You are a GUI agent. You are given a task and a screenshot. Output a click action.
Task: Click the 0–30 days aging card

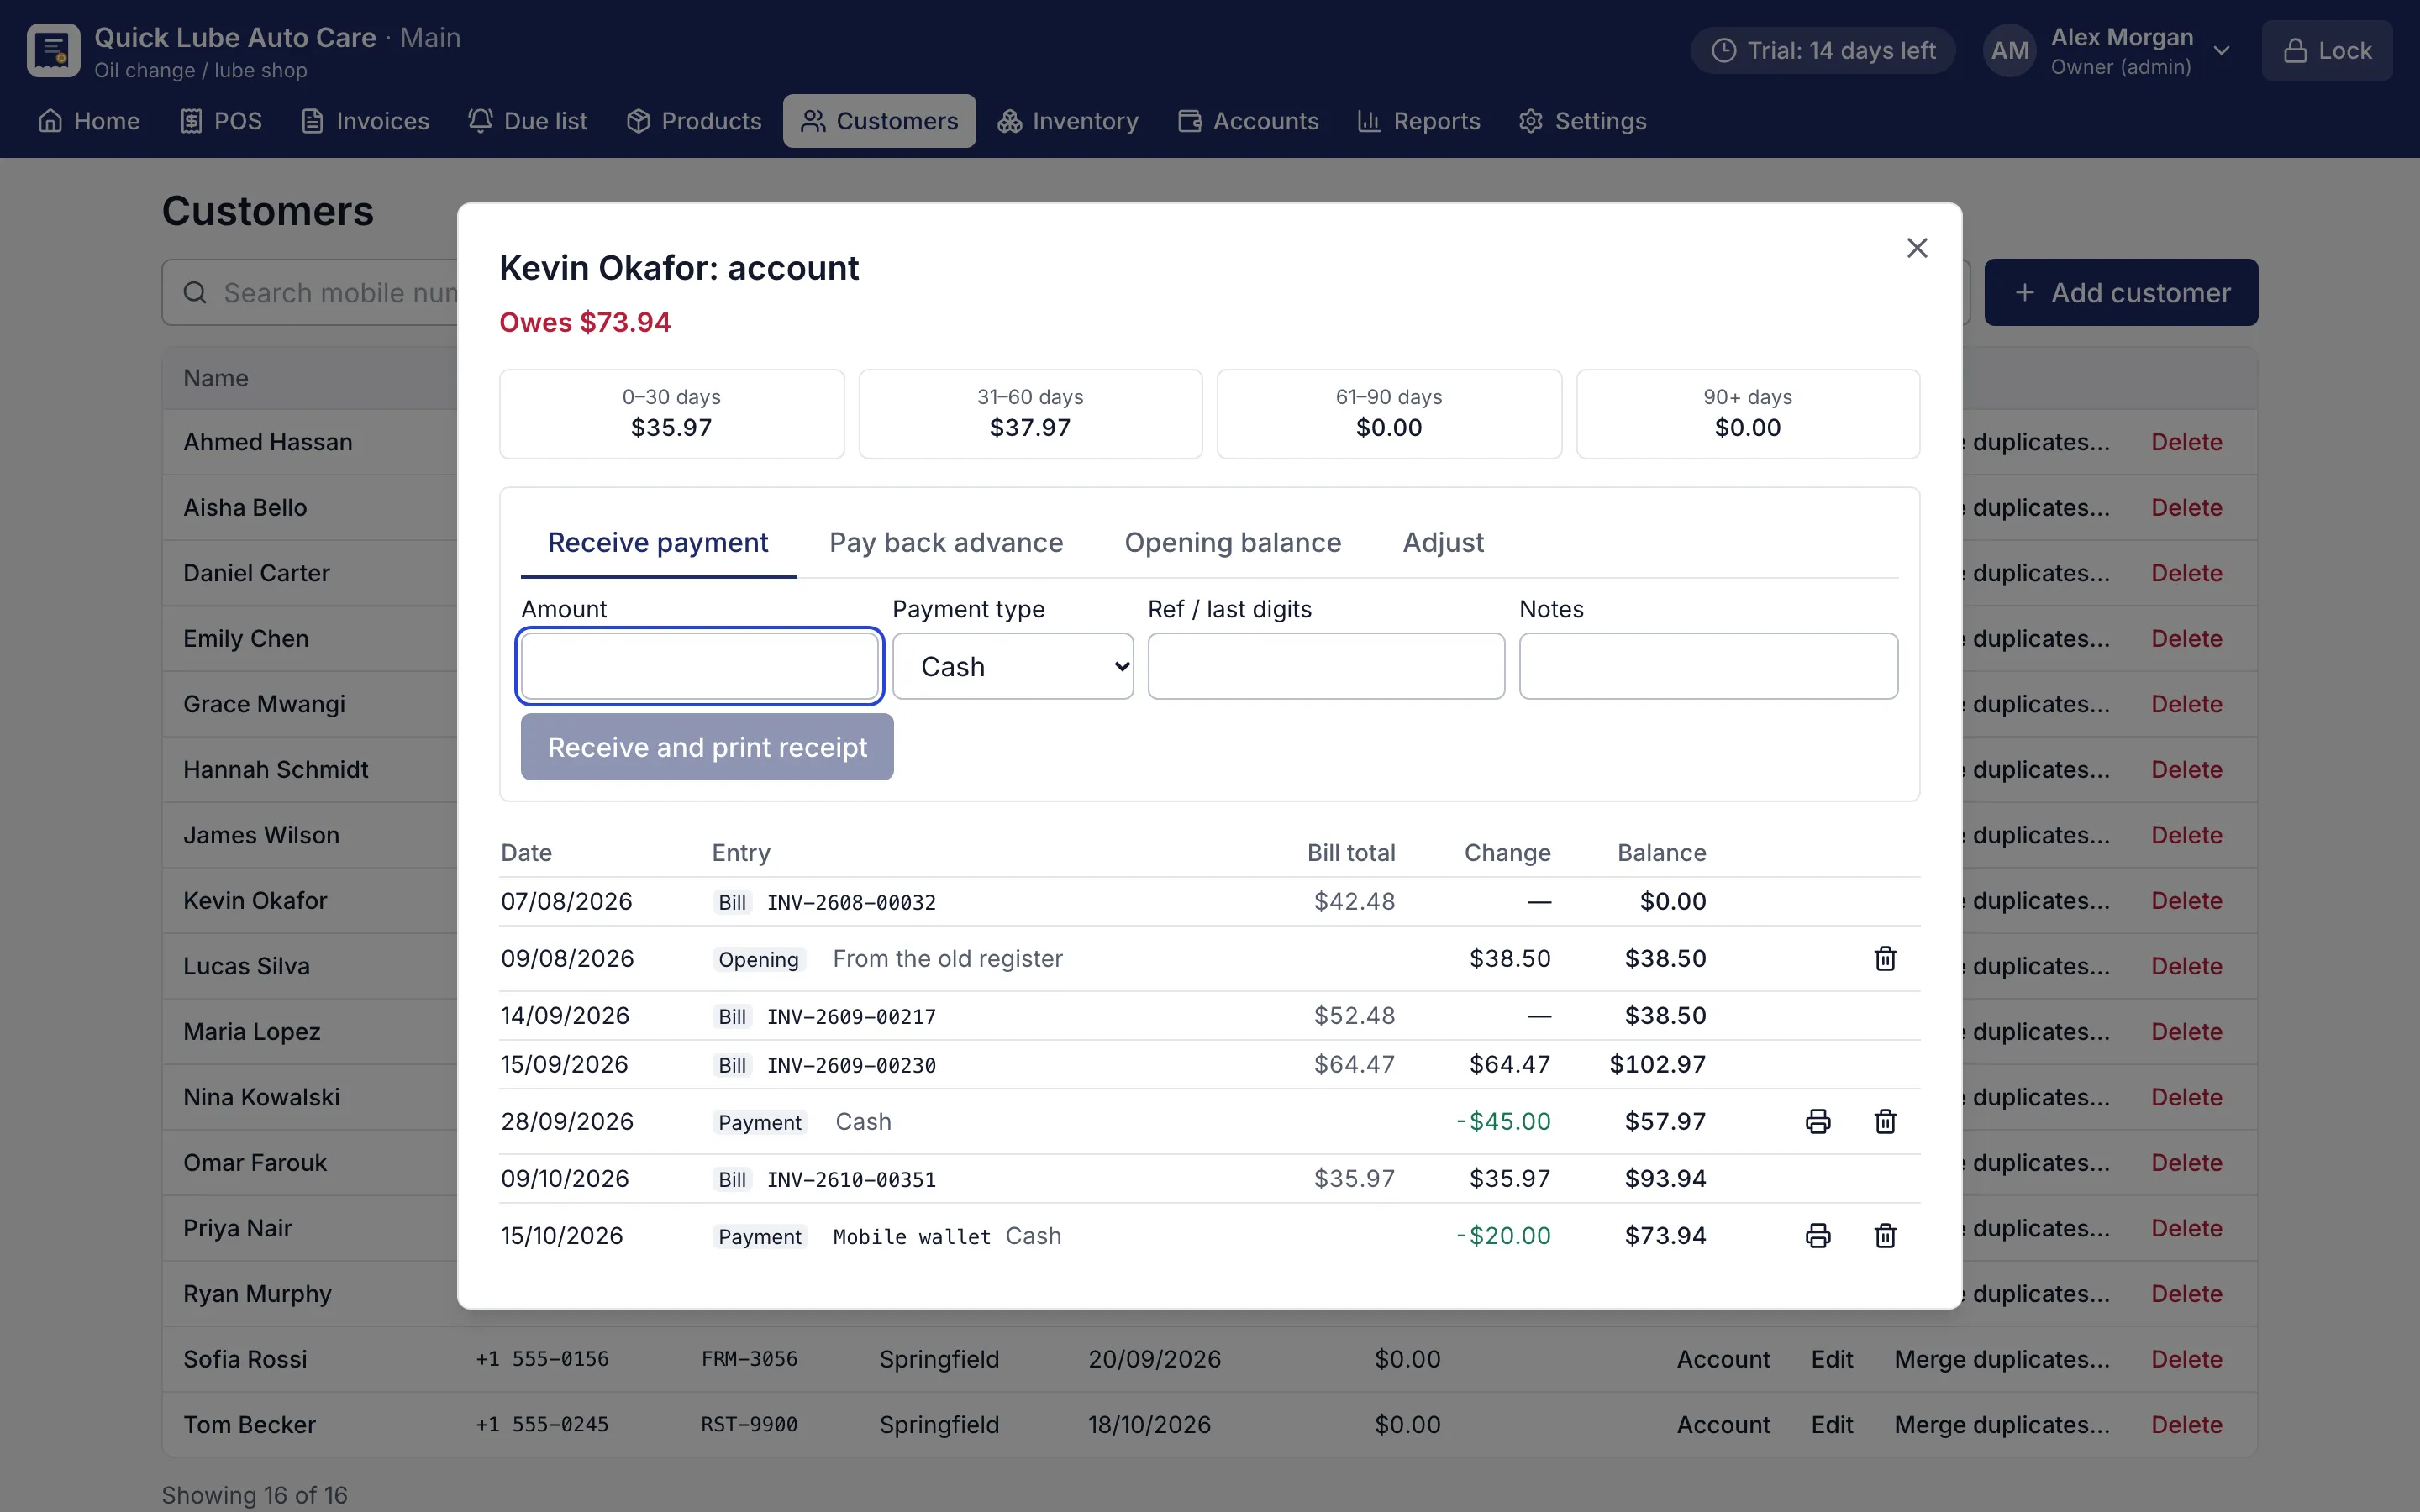tap(671, 414)
